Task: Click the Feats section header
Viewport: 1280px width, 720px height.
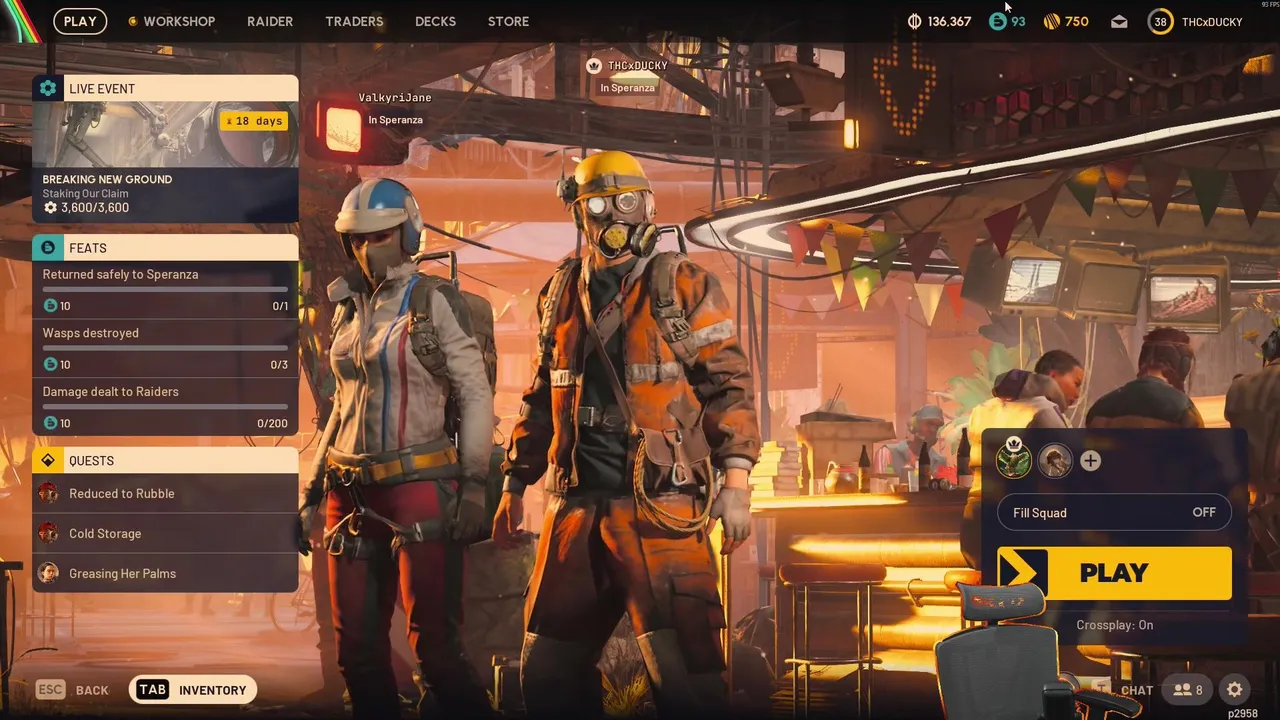Action: click(x=165, y=247)
